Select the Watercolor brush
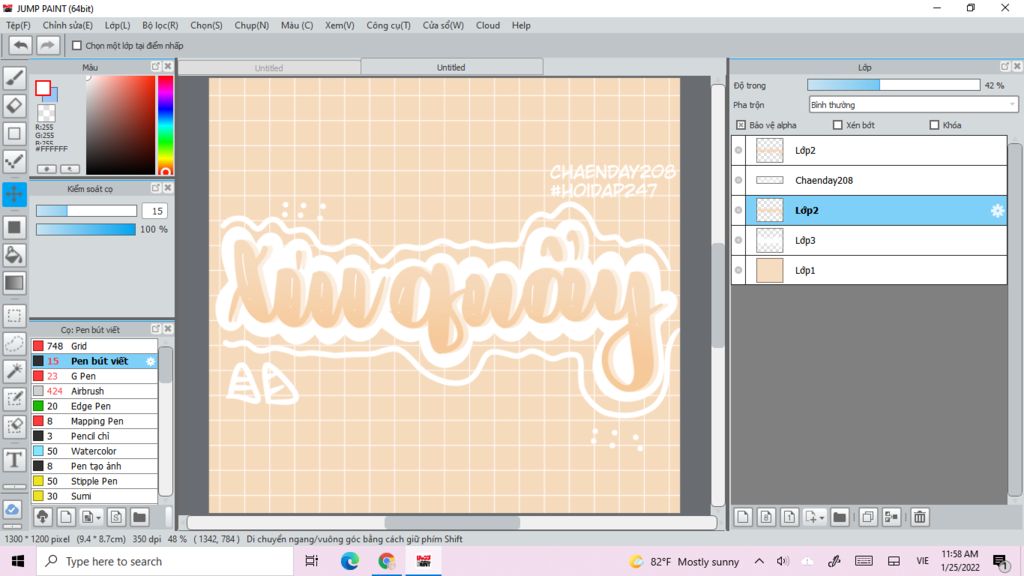The height and width of the screenshot is (576, 1024). (x=94, y=451)
